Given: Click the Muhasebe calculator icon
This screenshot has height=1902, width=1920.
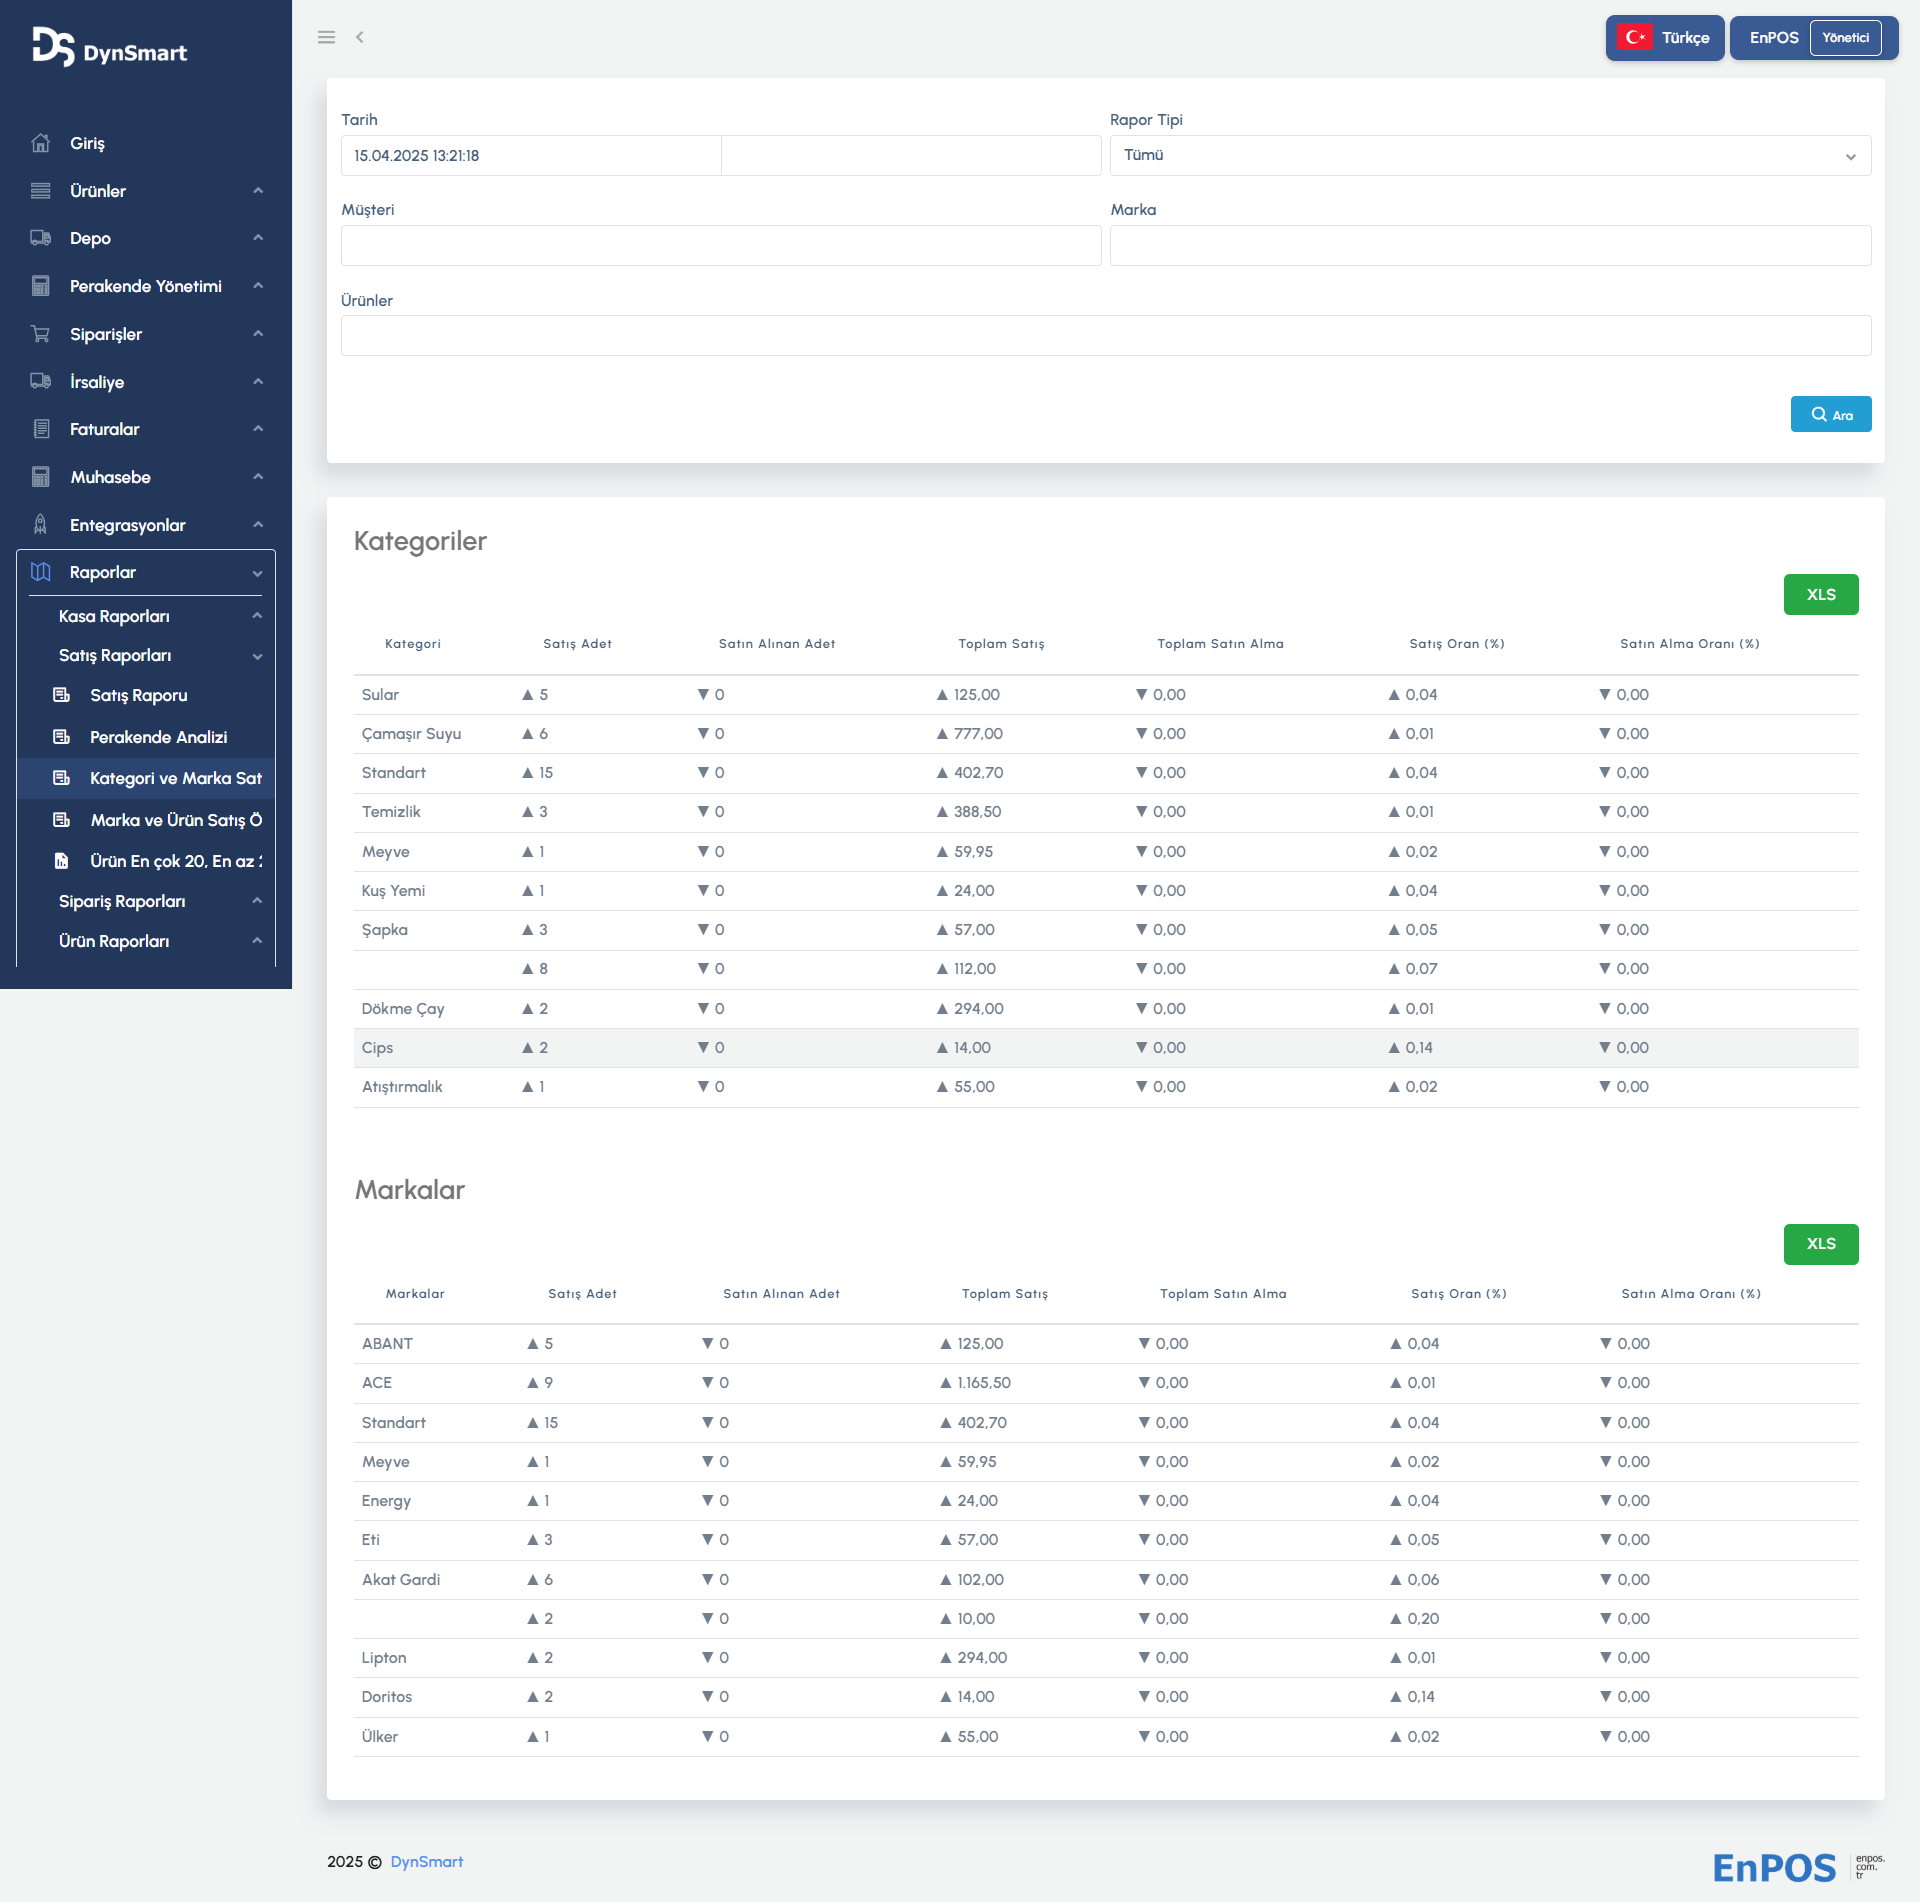Looking at the screenshot, I should click(40, 477).
